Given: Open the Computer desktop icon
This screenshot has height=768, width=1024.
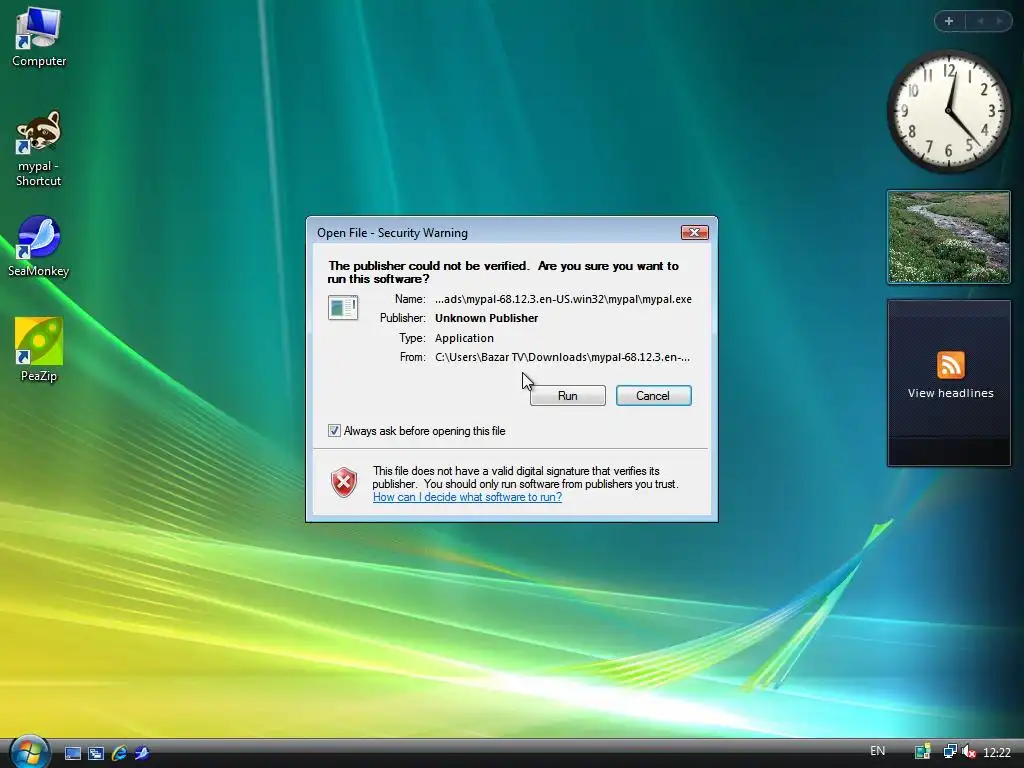Looking at the screenshot, I should [39, 36].
